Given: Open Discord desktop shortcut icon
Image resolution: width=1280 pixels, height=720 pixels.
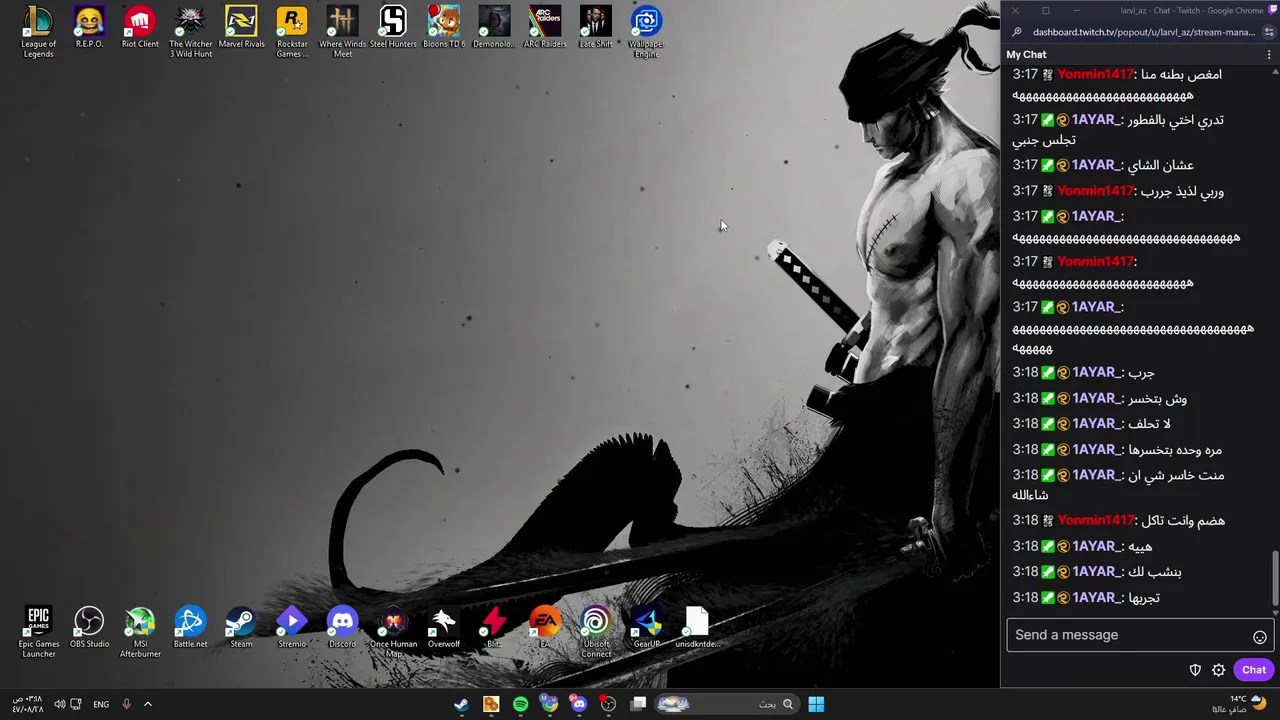Looking at the screenshot, I should (342, 628).
